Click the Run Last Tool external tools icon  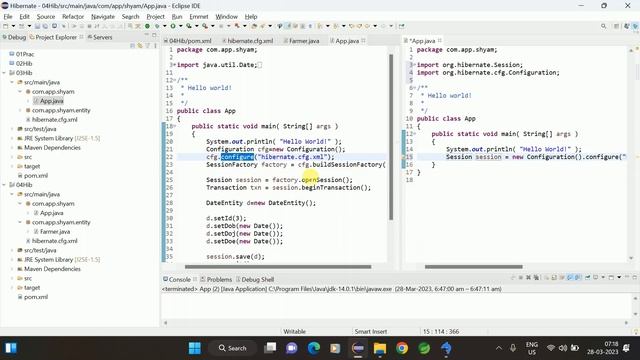[205, 26]
